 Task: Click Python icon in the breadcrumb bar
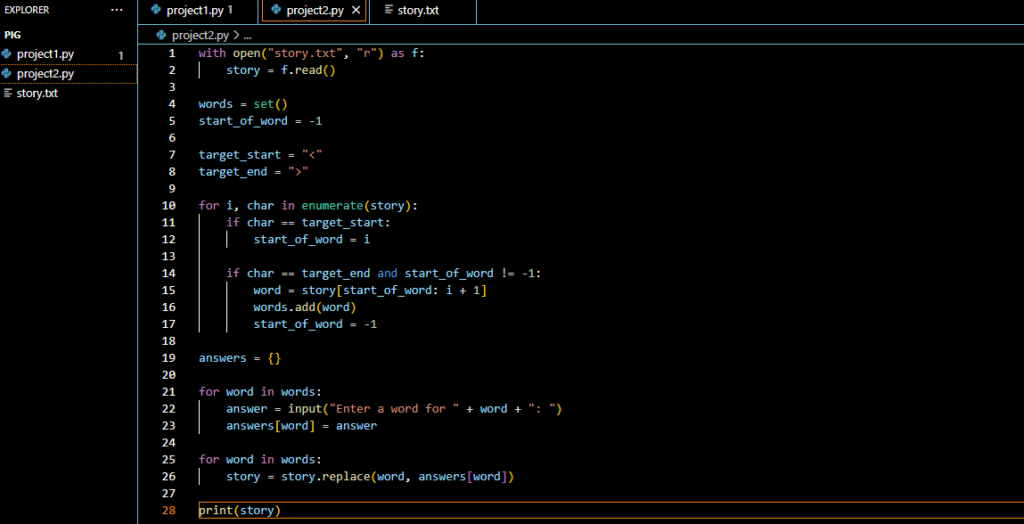pyautogui.click(x=161, y=35)
